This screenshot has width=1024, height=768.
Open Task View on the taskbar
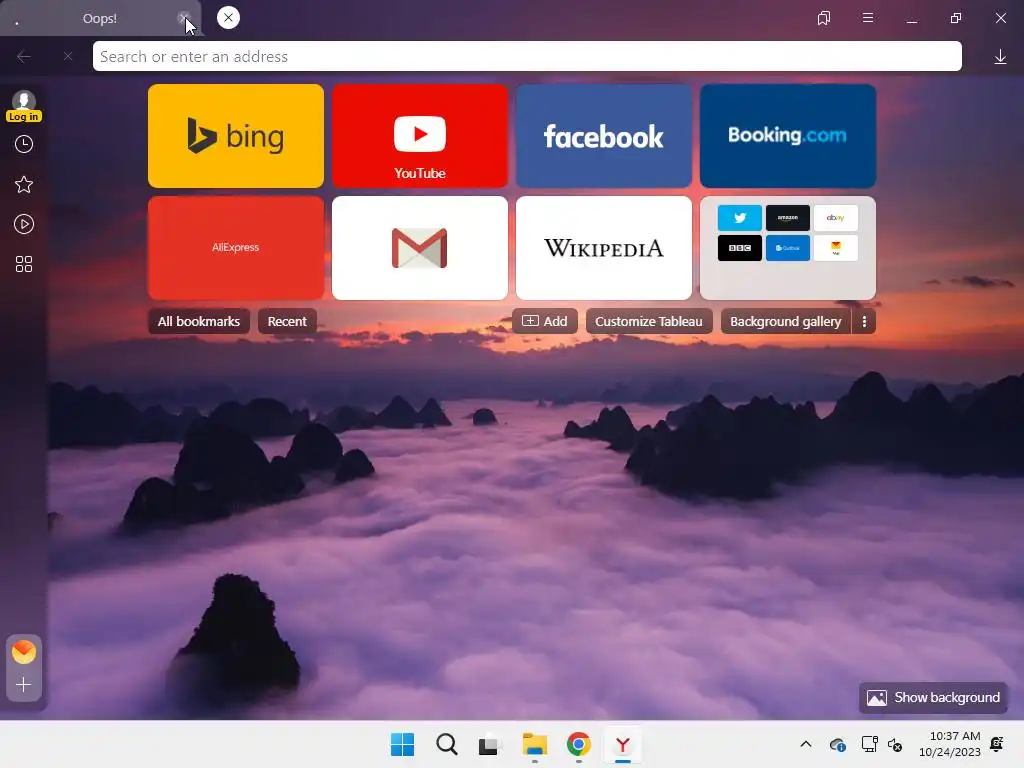[488, 744]
